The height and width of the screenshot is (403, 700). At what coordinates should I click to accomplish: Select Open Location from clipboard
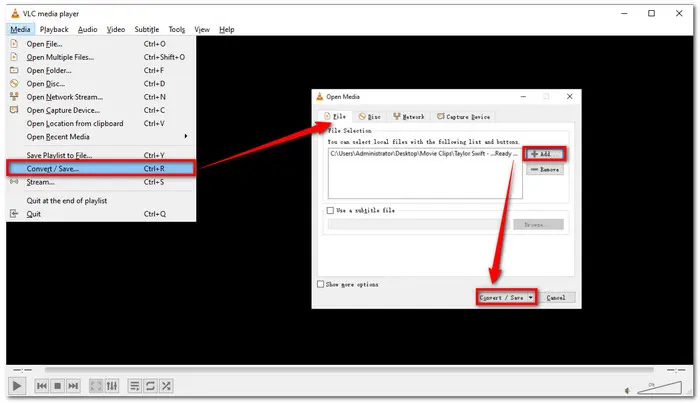pos(101,124)
